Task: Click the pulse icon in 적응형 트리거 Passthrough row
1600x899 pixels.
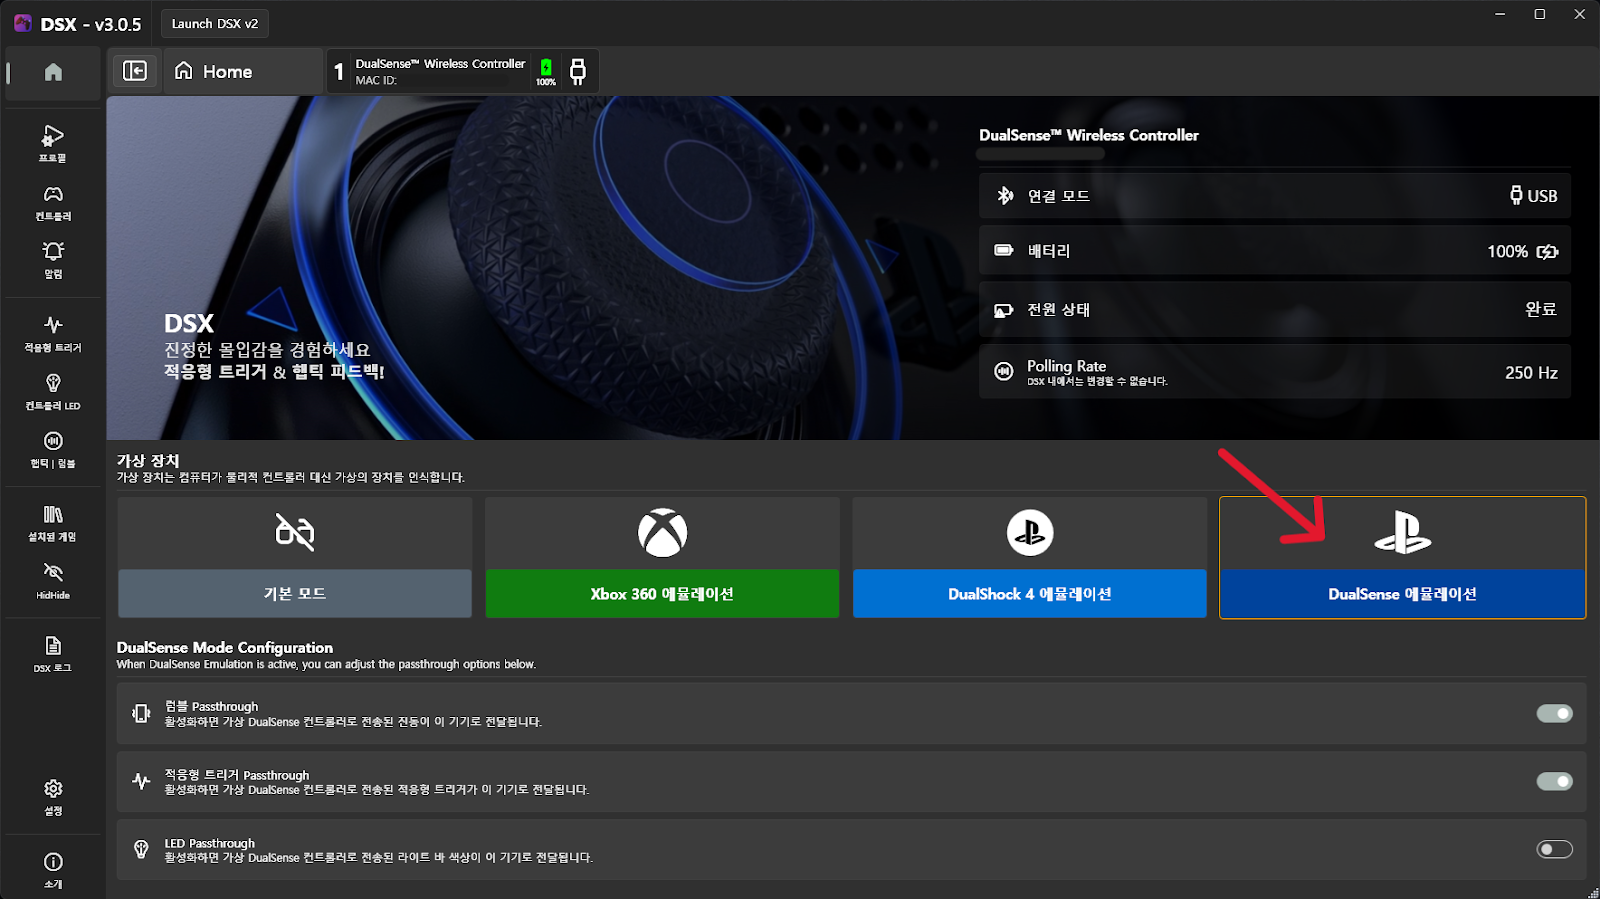Action: (141, 781)
